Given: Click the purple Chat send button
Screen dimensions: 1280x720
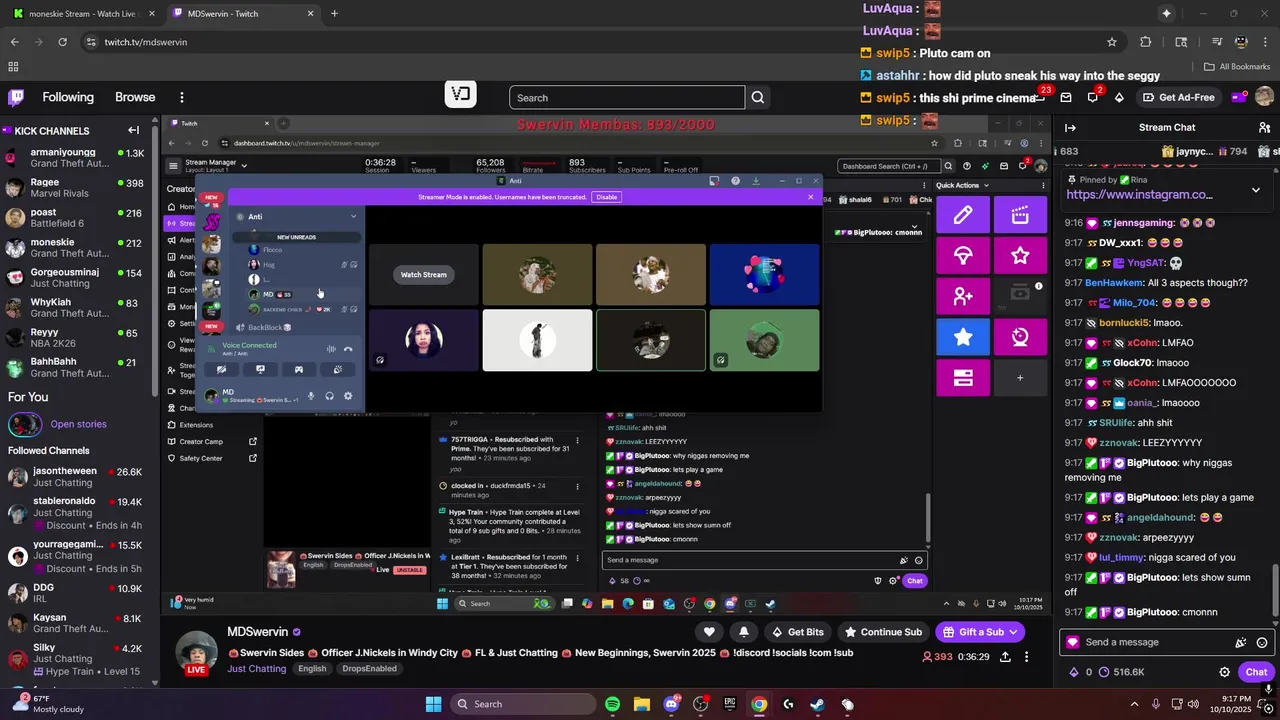Looking at the screenshot, I should [x=1257, y=672].
